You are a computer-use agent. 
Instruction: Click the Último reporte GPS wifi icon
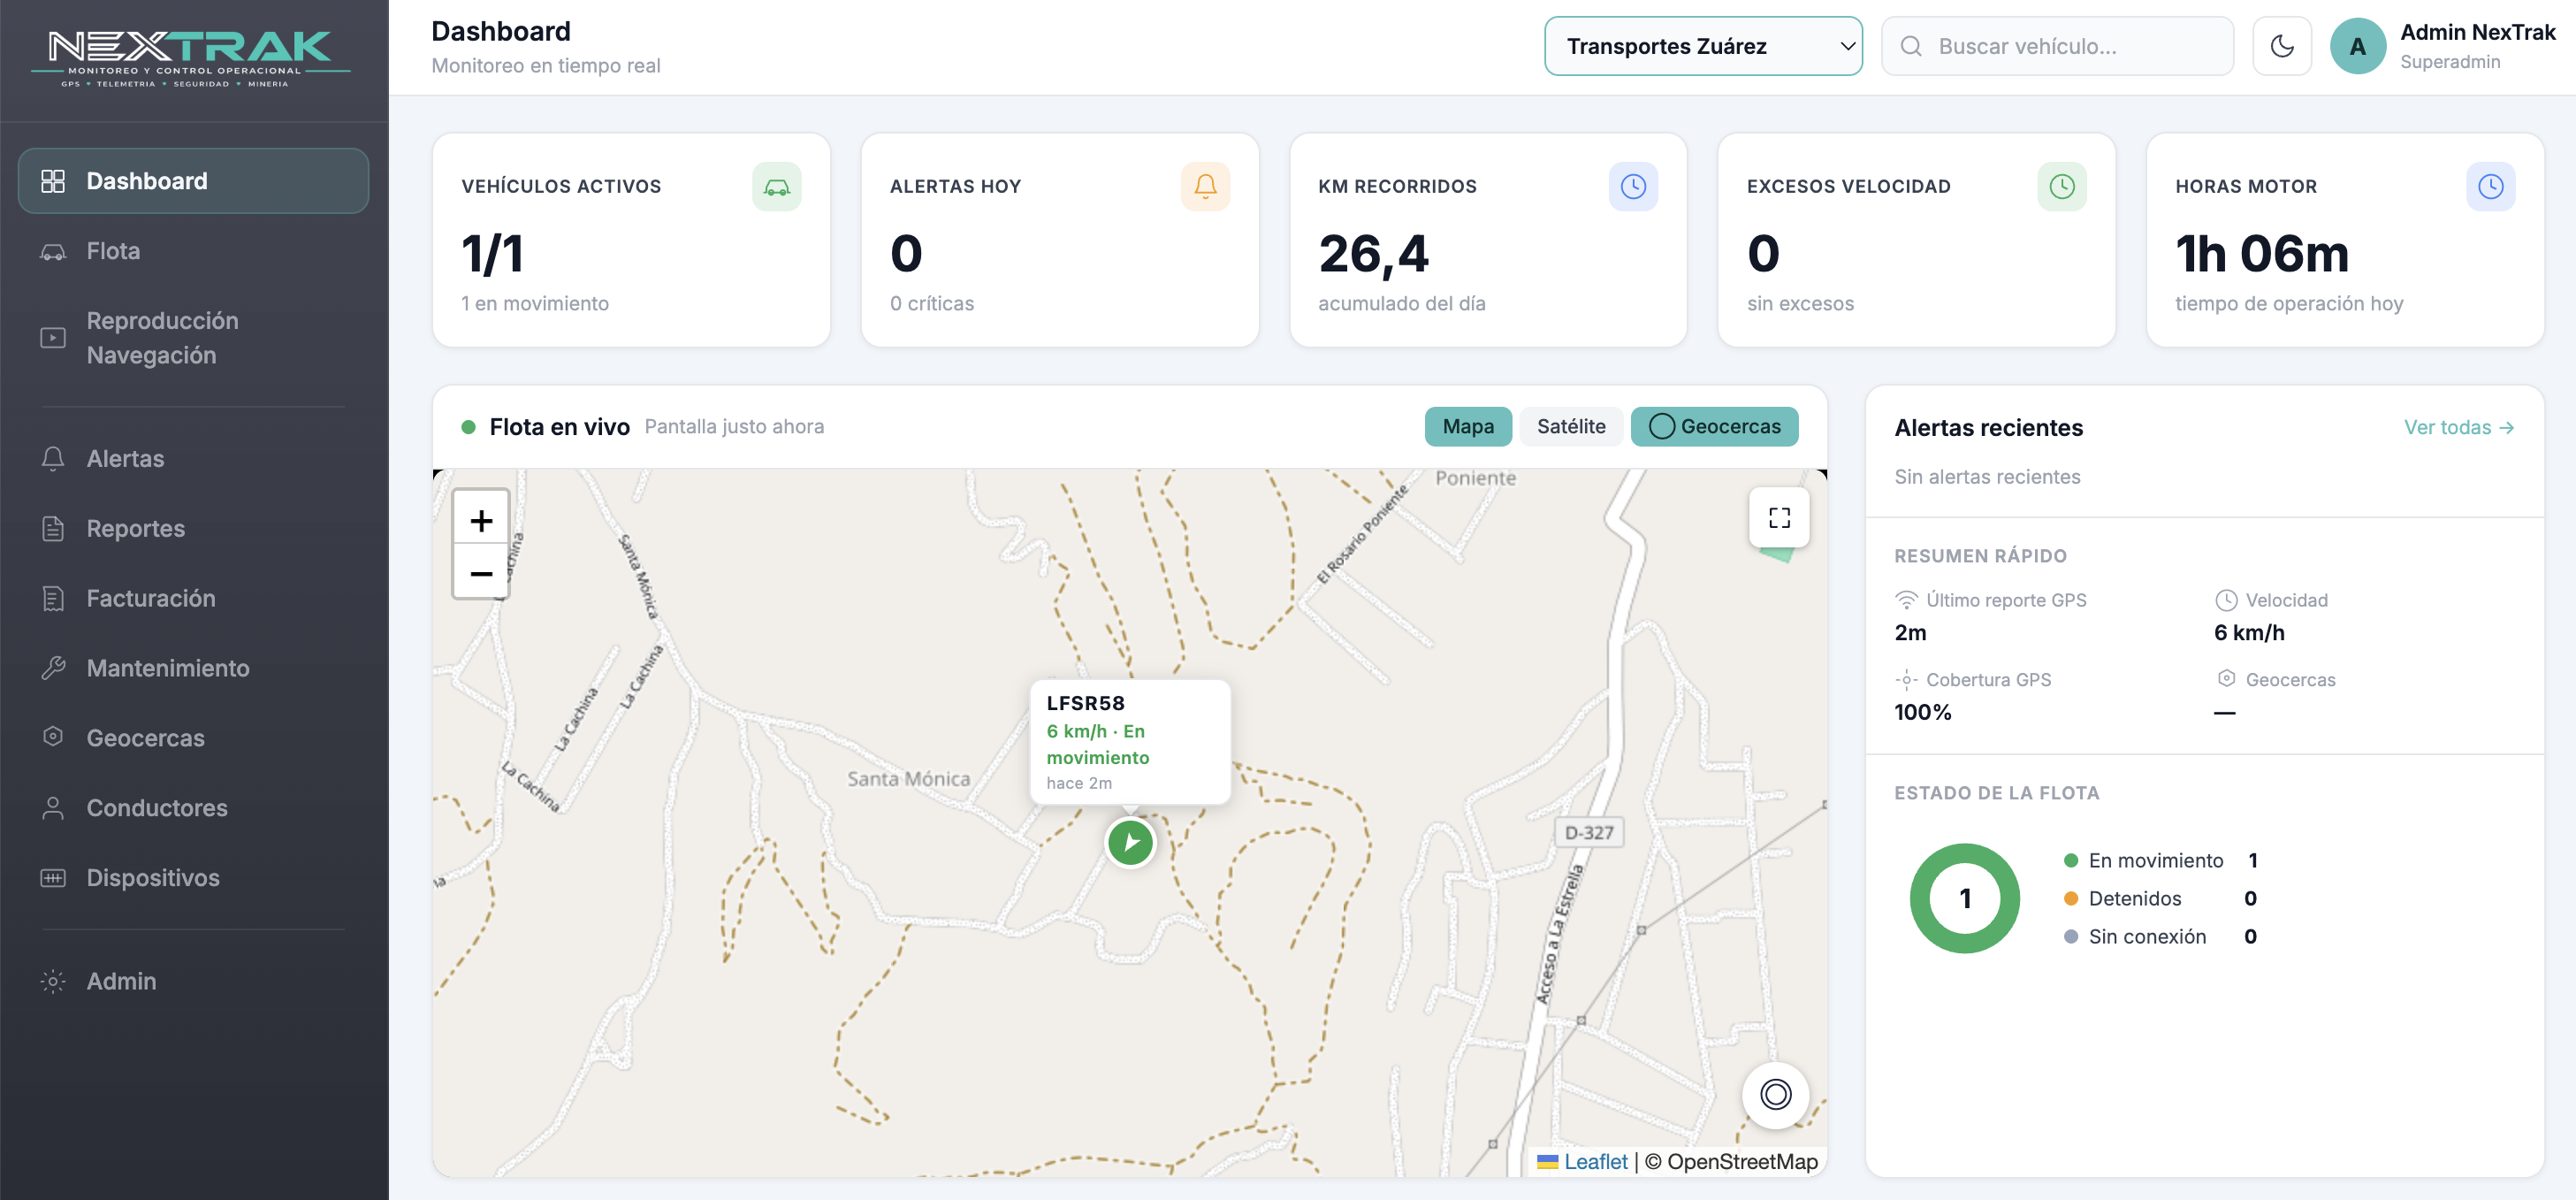click(1906, 601)
